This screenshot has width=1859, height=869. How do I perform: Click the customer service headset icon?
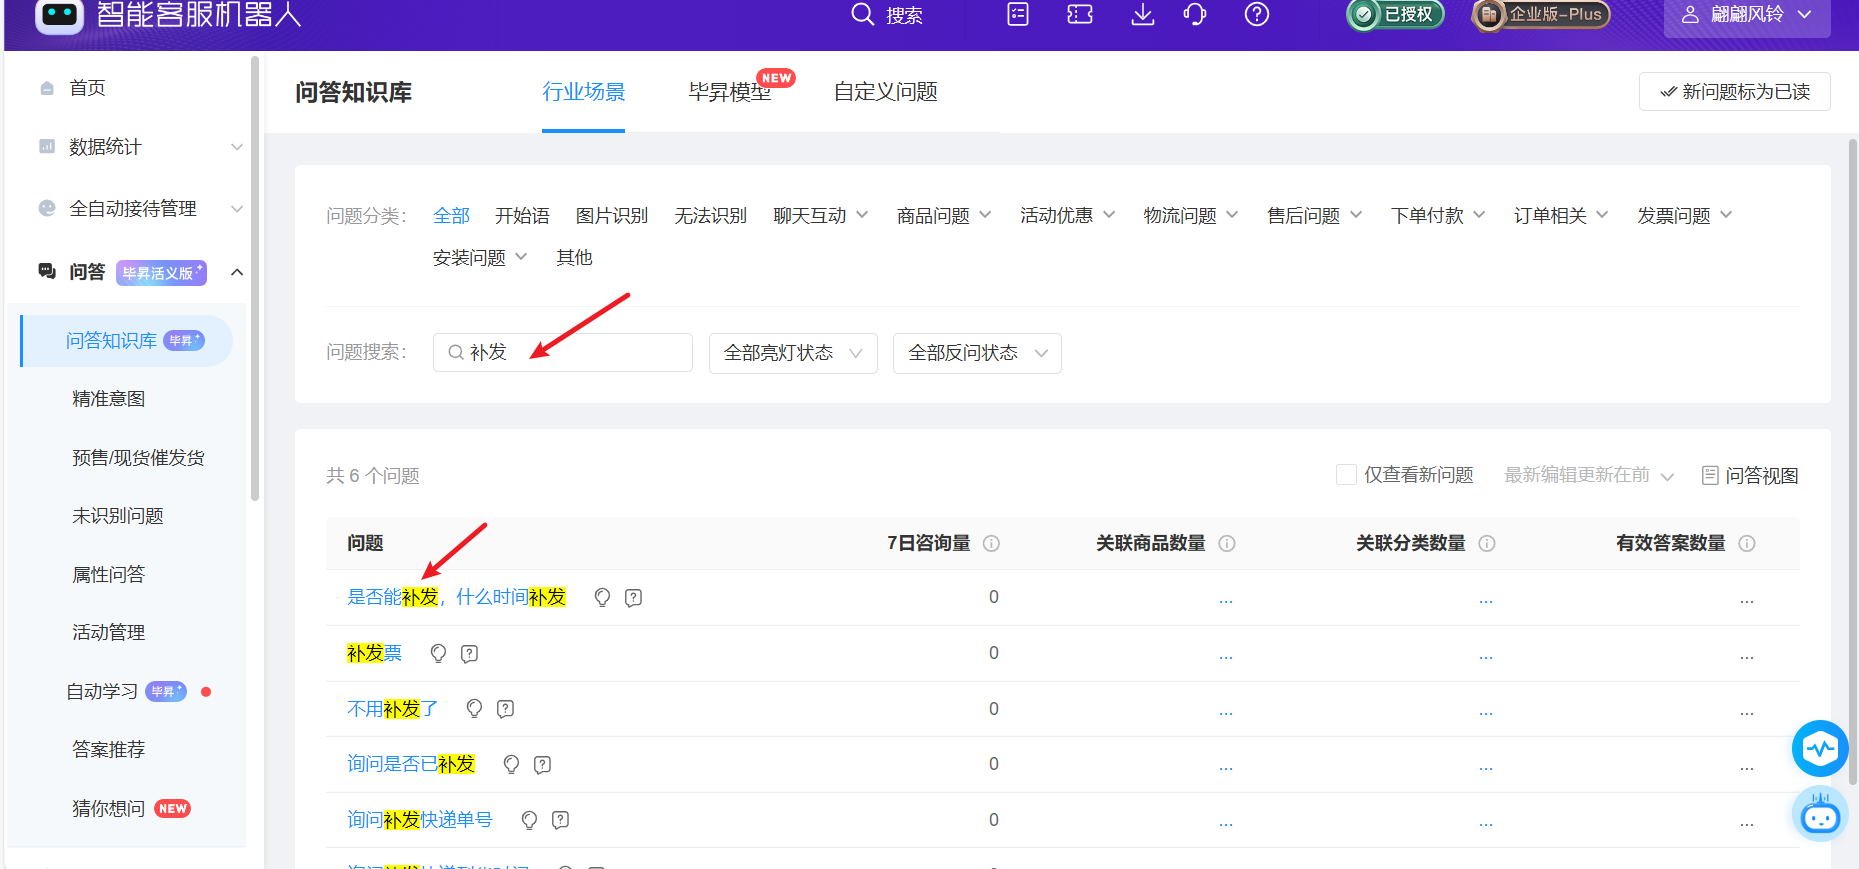click(x=1195, y=14)
